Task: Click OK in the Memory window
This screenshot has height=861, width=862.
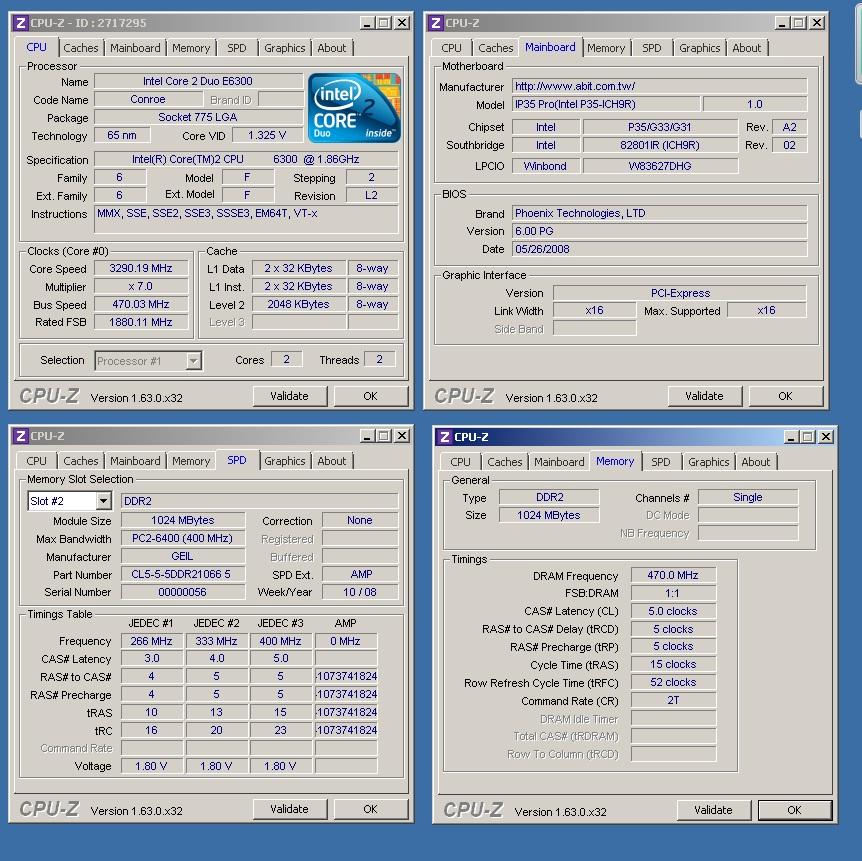Action: tap(794, 810)
